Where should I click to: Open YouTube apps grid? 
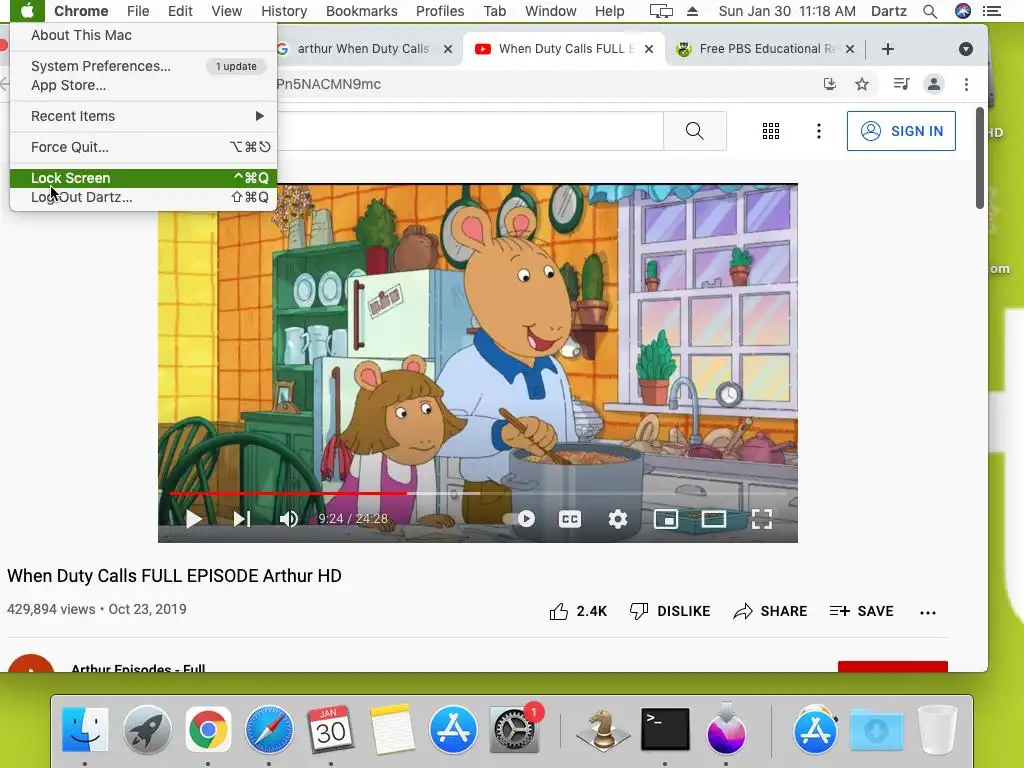pos(771,131)
